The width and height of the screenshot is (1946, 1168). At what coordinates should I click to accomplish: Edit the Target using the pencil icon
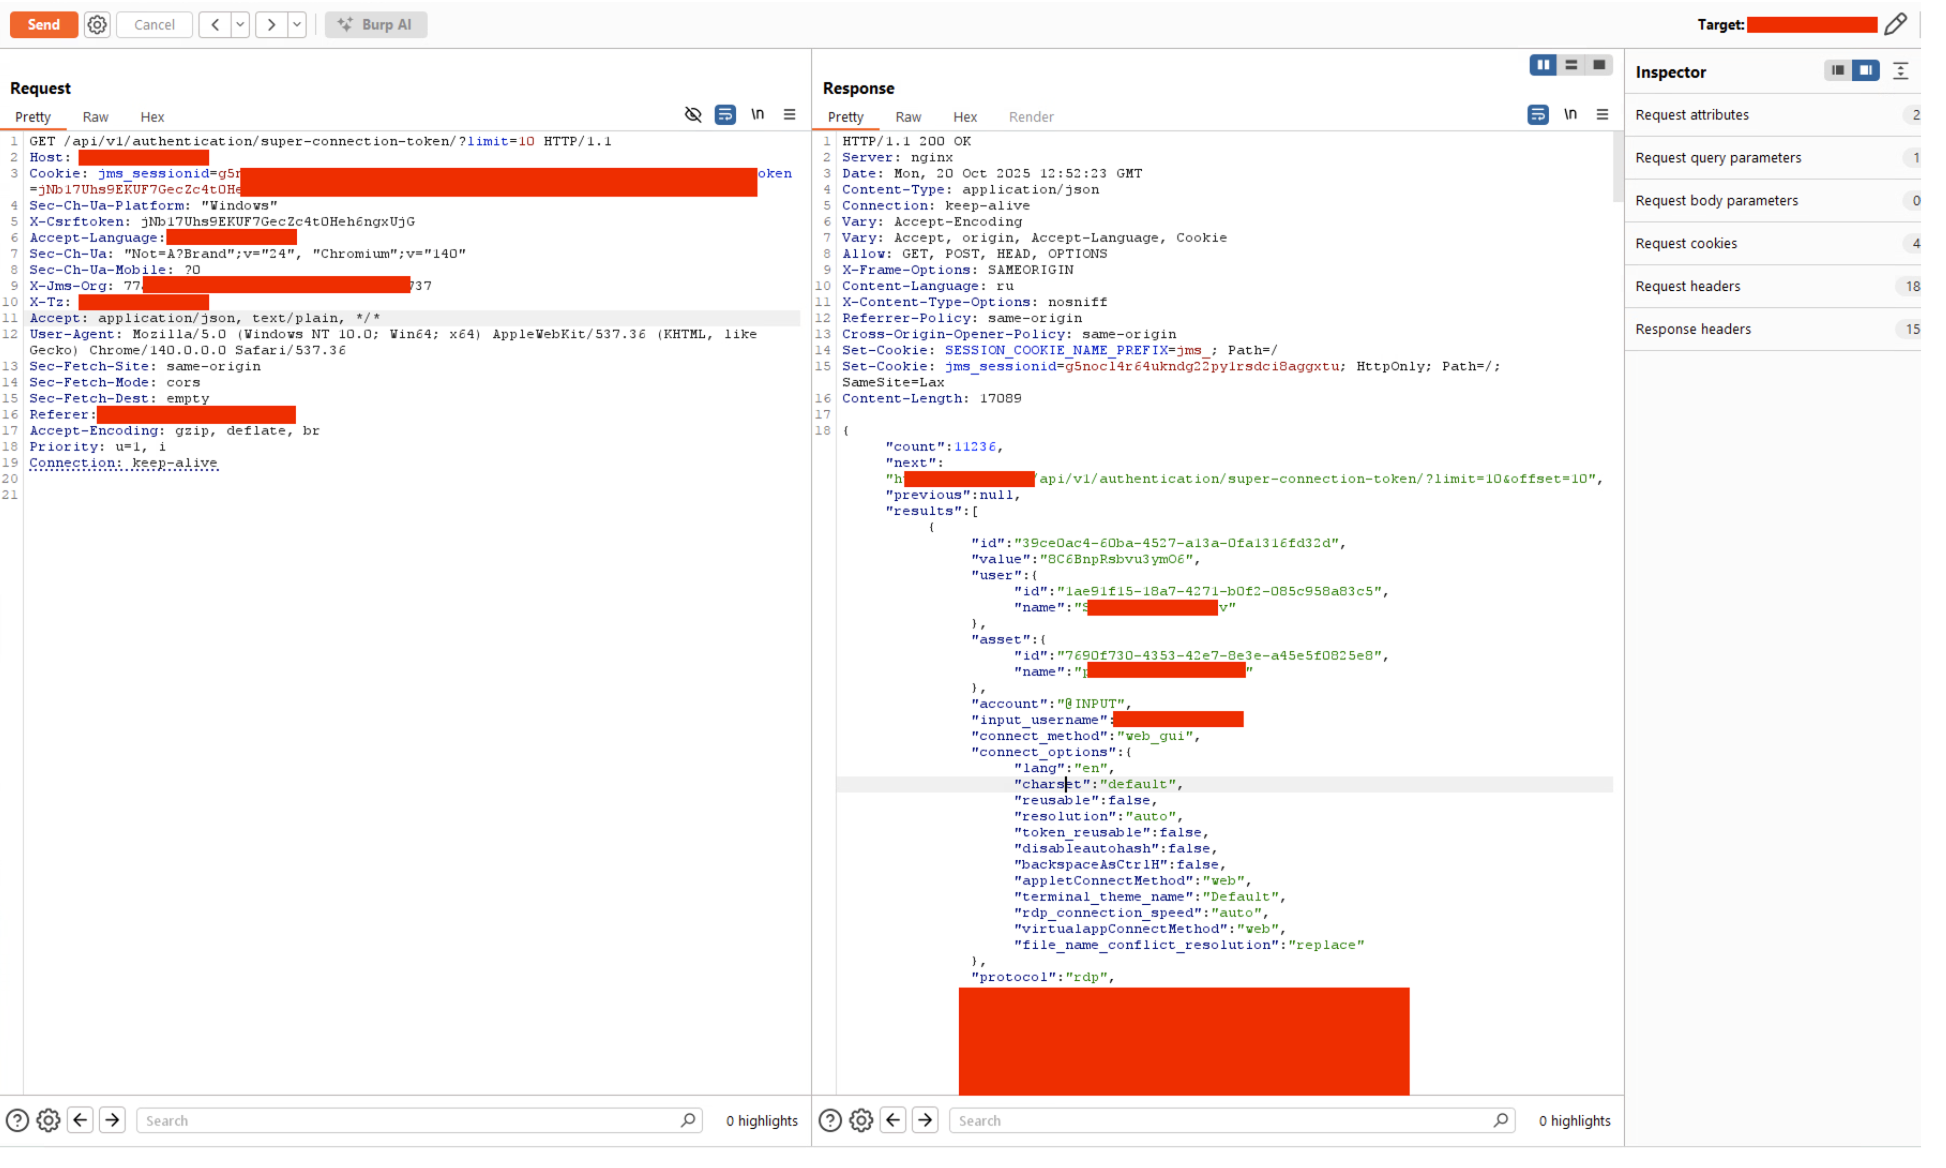click(1897, 23)
